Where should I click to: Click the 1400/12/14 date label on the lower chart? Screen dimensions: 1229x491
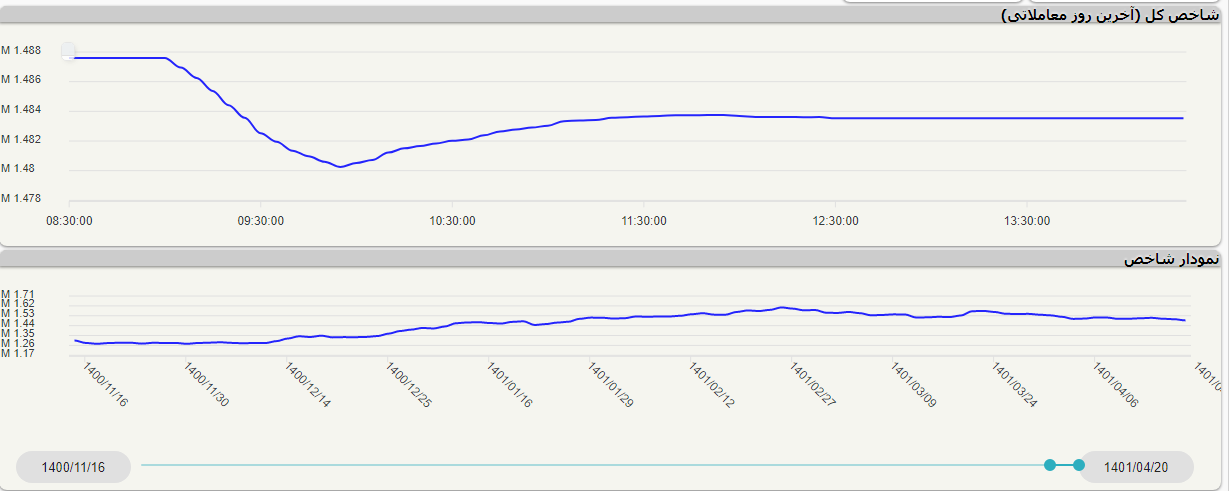308,386
